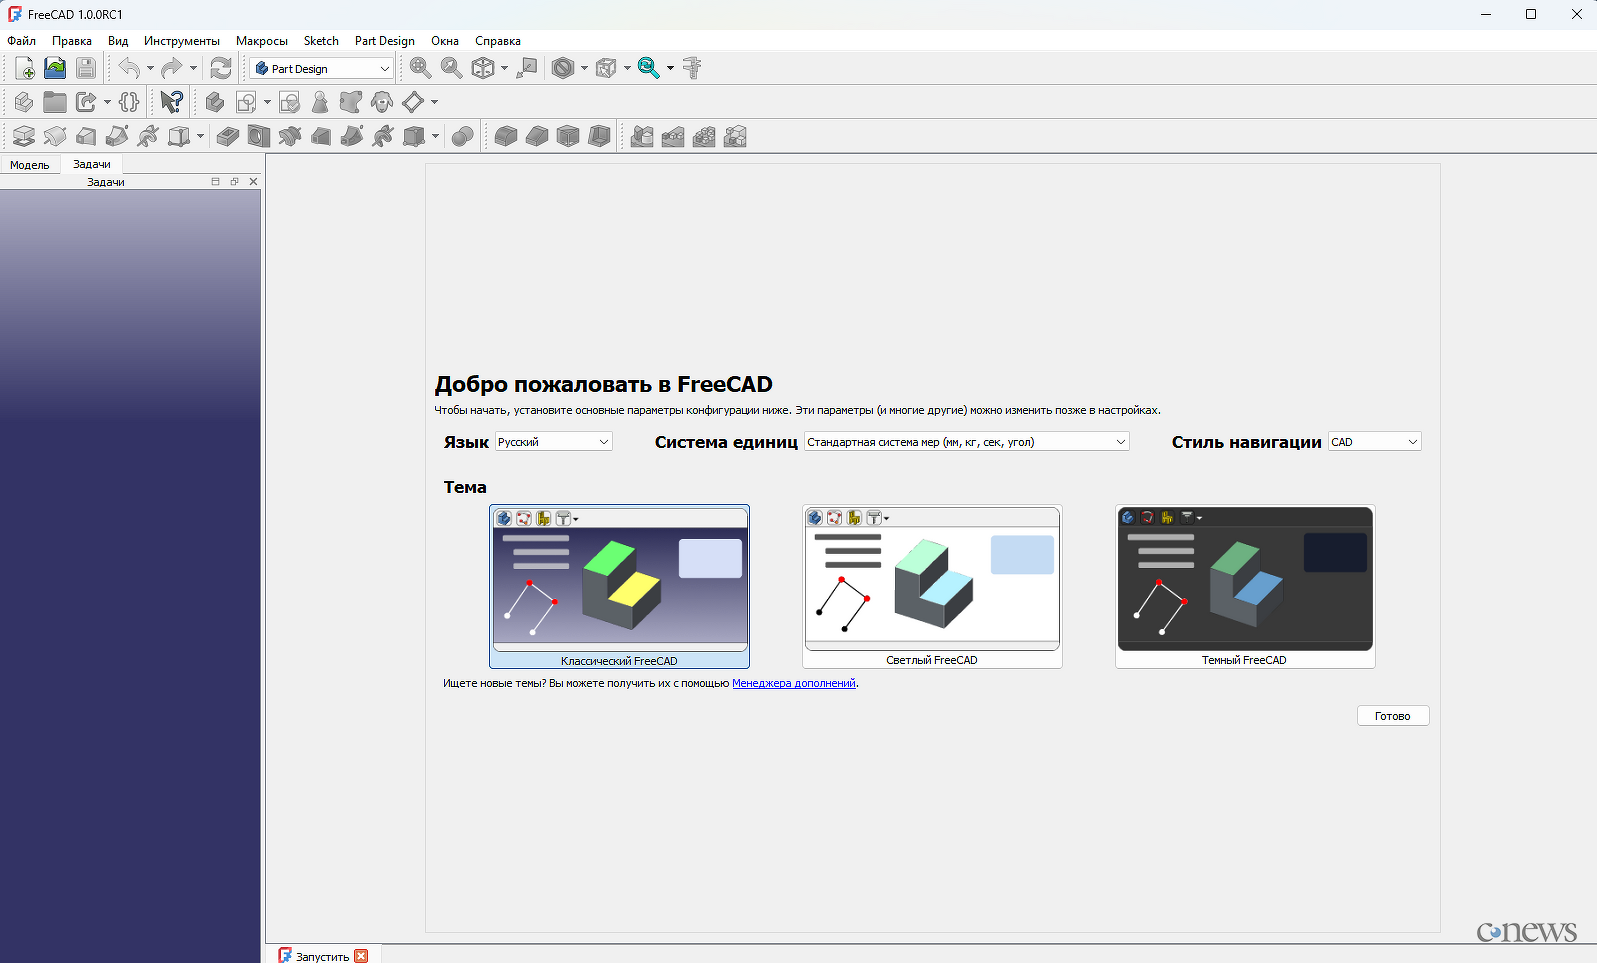Expand the additive primitive dropdown arrow
This screenshot has height=963, width=1597.
(200, 136)
